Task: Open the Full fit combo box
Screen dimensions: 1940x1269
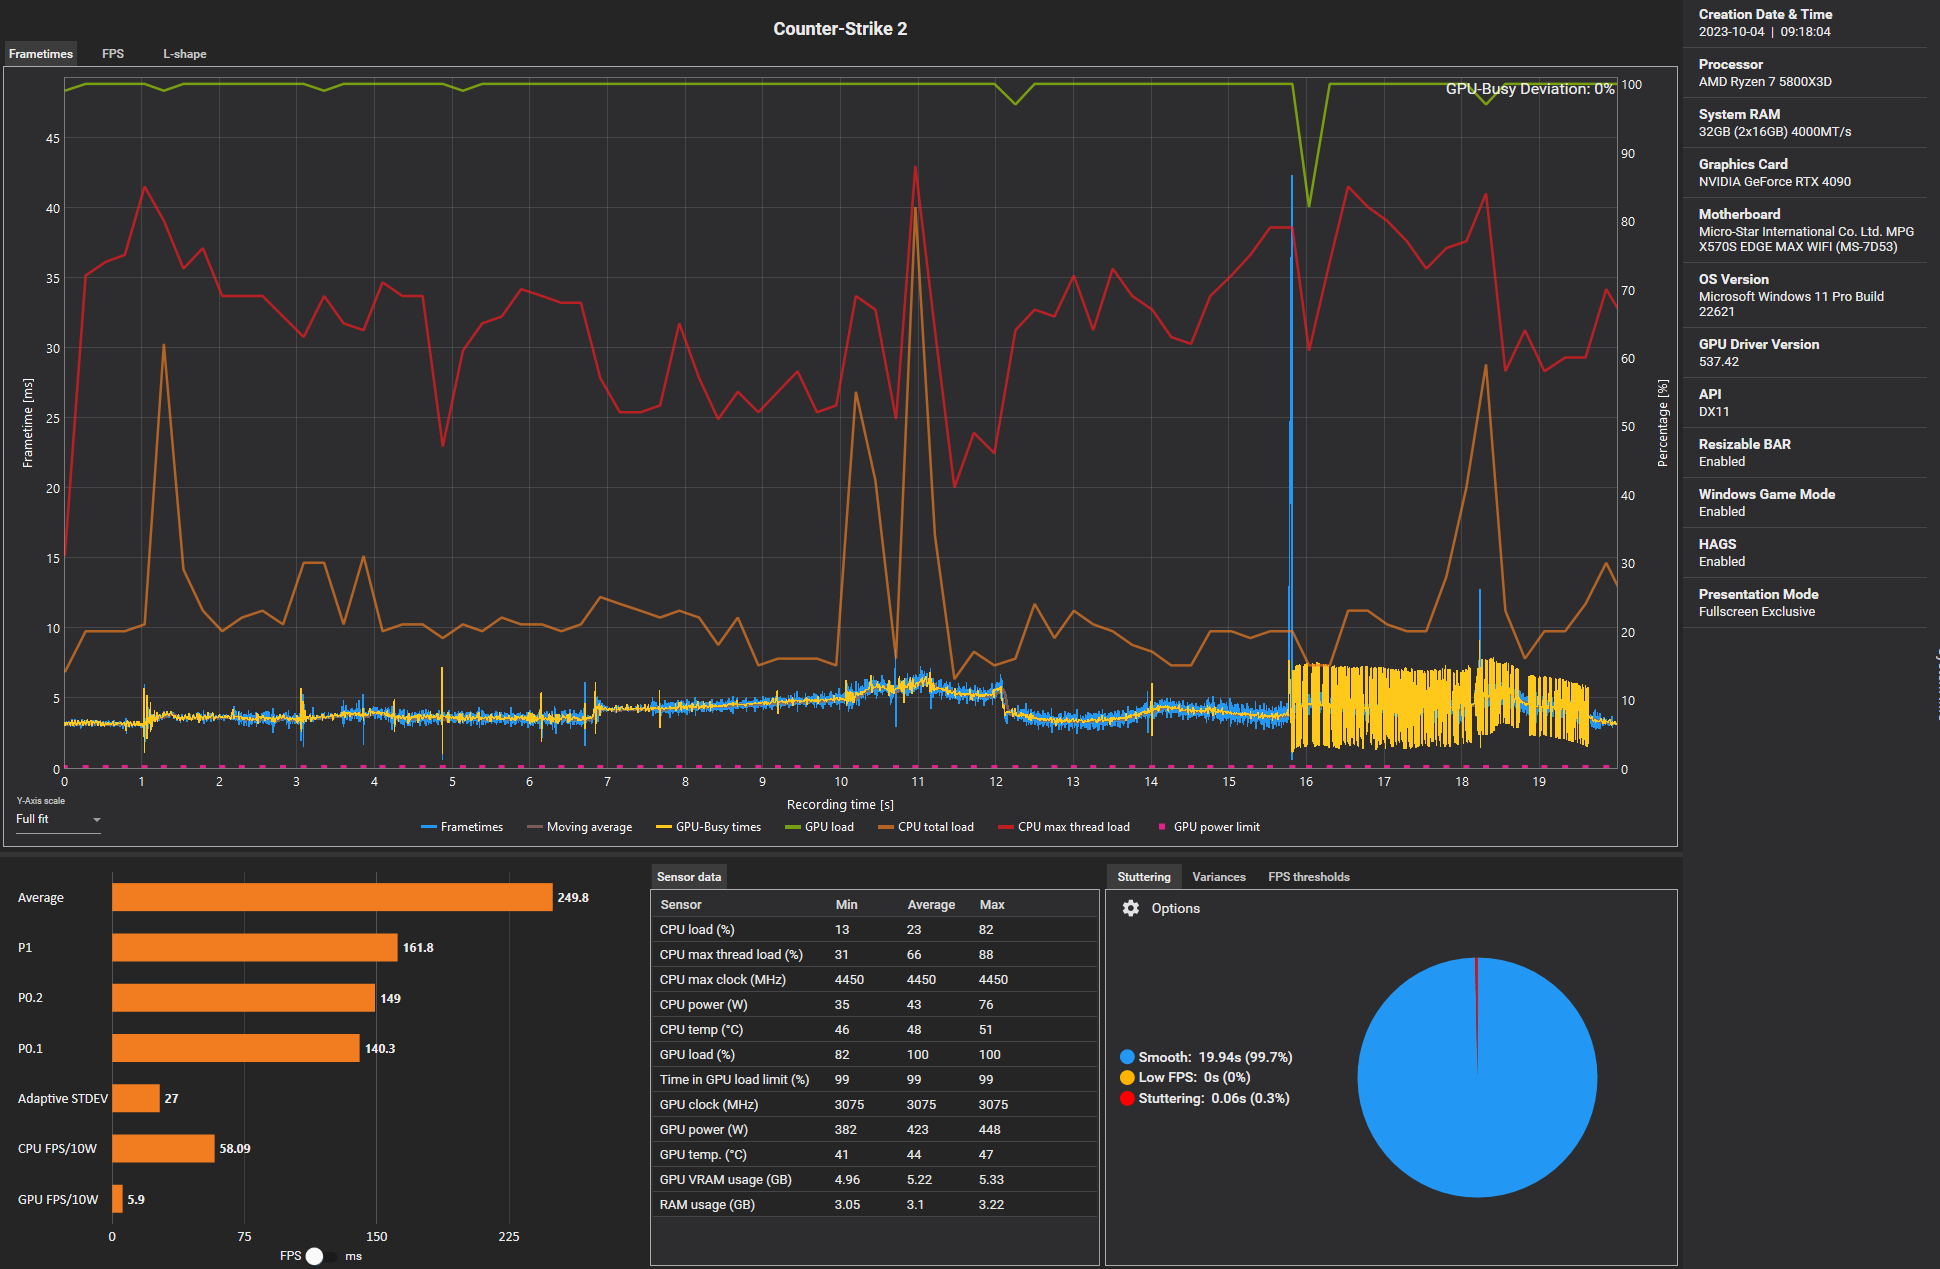Action: pyautogui.click(x=55, y=819)
